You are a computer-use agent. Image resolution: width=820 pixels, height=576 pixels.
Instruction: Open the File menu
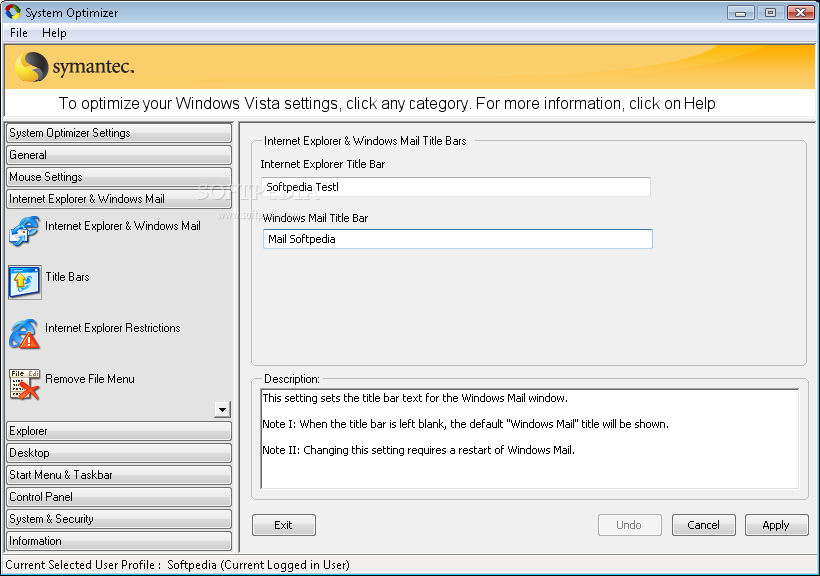point(19,33)
